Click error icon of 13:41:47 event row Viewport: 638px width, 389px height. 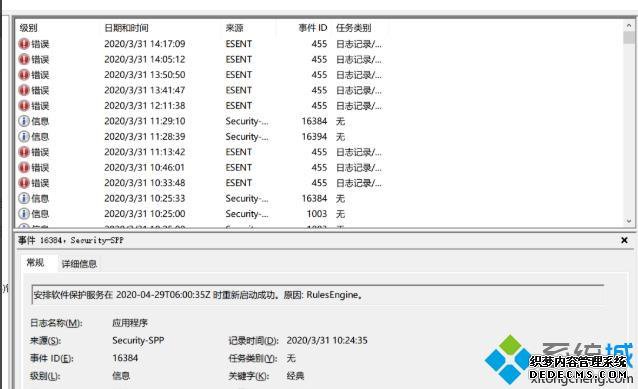(24, 90)
